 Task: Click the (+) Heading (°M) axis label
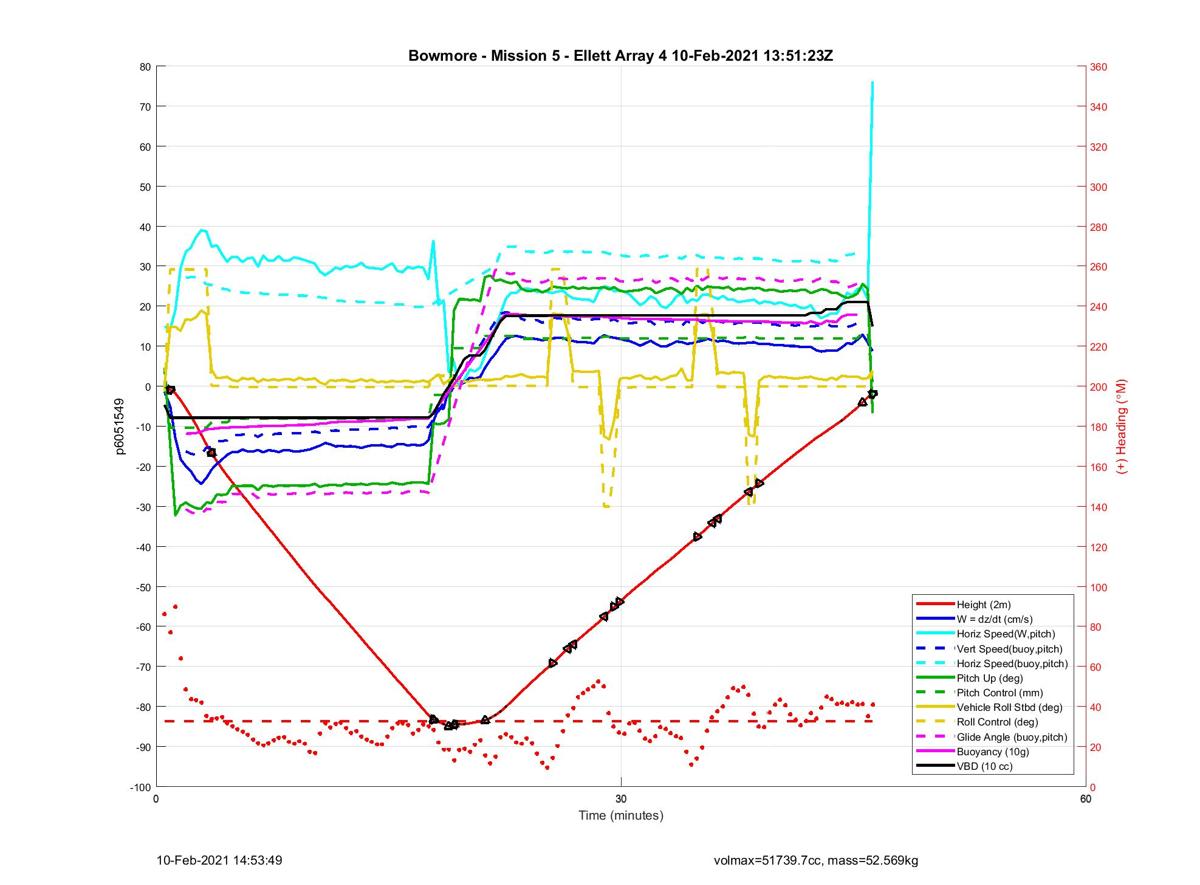[x=1122, y=426]
